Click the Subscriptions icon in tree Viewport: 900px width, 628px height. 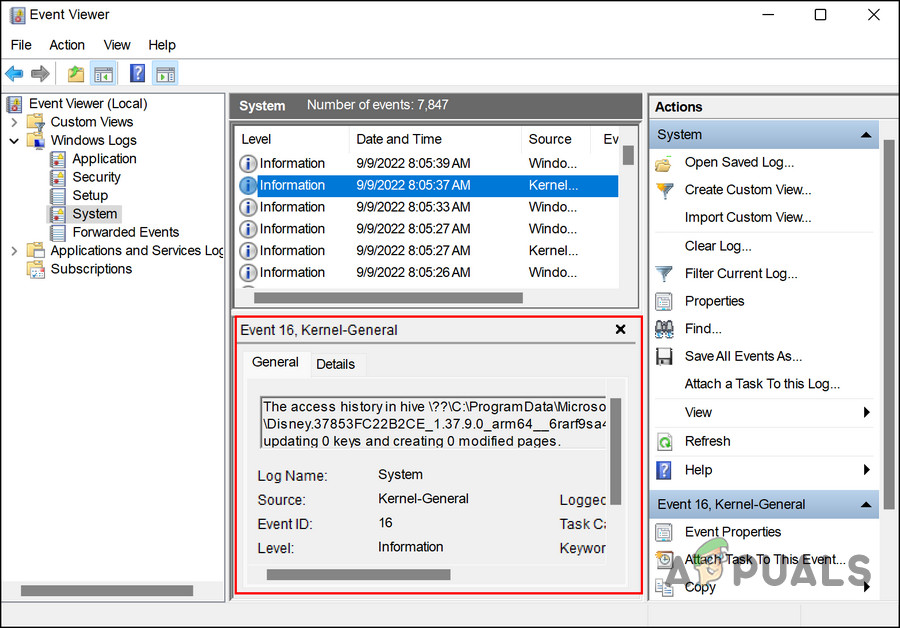pyautogui.click(x=36, y=269)
